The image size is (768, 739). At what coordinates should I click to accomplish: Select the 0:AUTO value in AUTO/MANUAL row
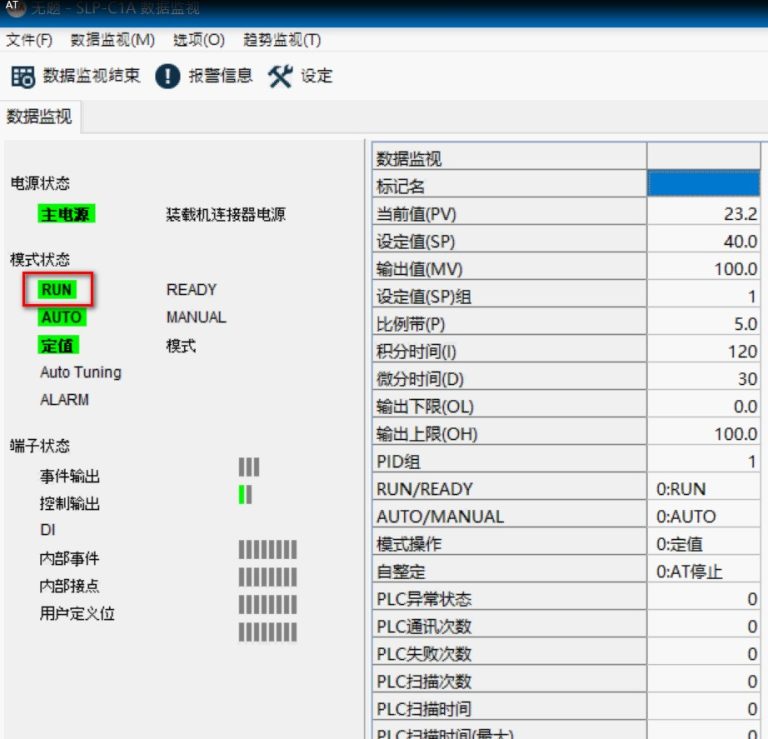click(x=704, y=517)
